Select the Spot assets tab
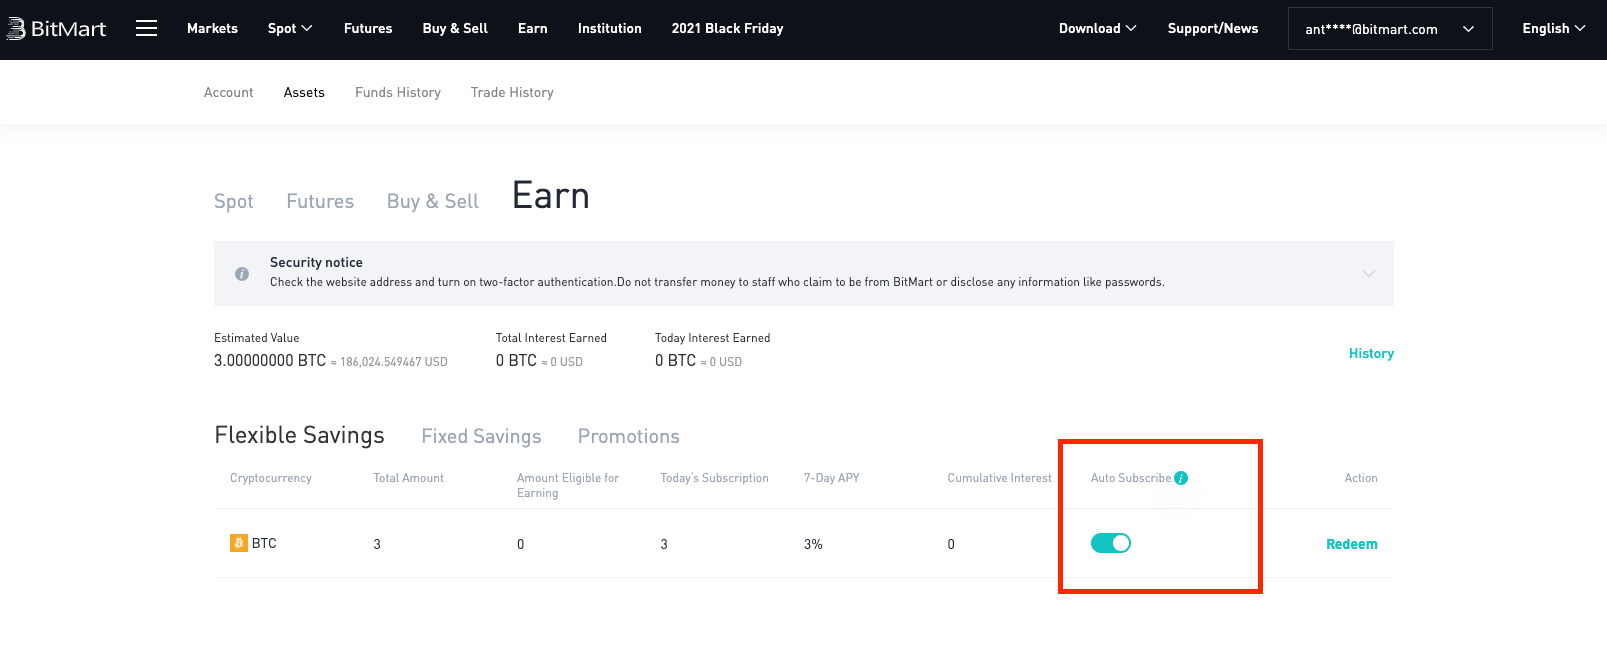The image size is (1607, 645). coord(234,201)
